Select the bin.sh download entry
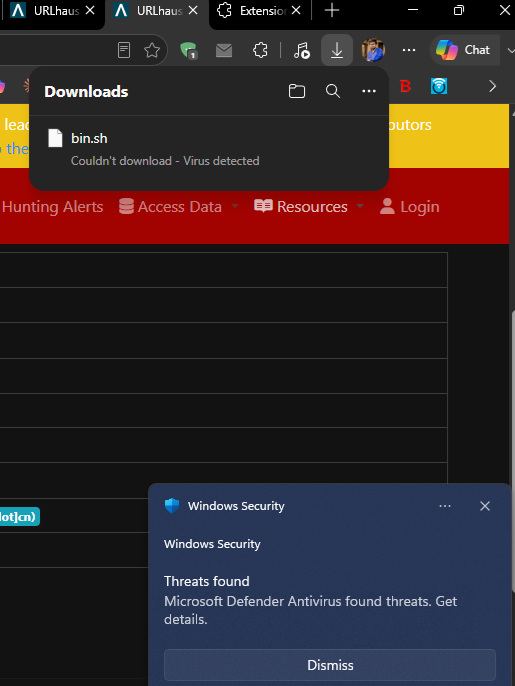Viewport: 515px width, 686px height. pyautogui.click(x=209, y=149)
